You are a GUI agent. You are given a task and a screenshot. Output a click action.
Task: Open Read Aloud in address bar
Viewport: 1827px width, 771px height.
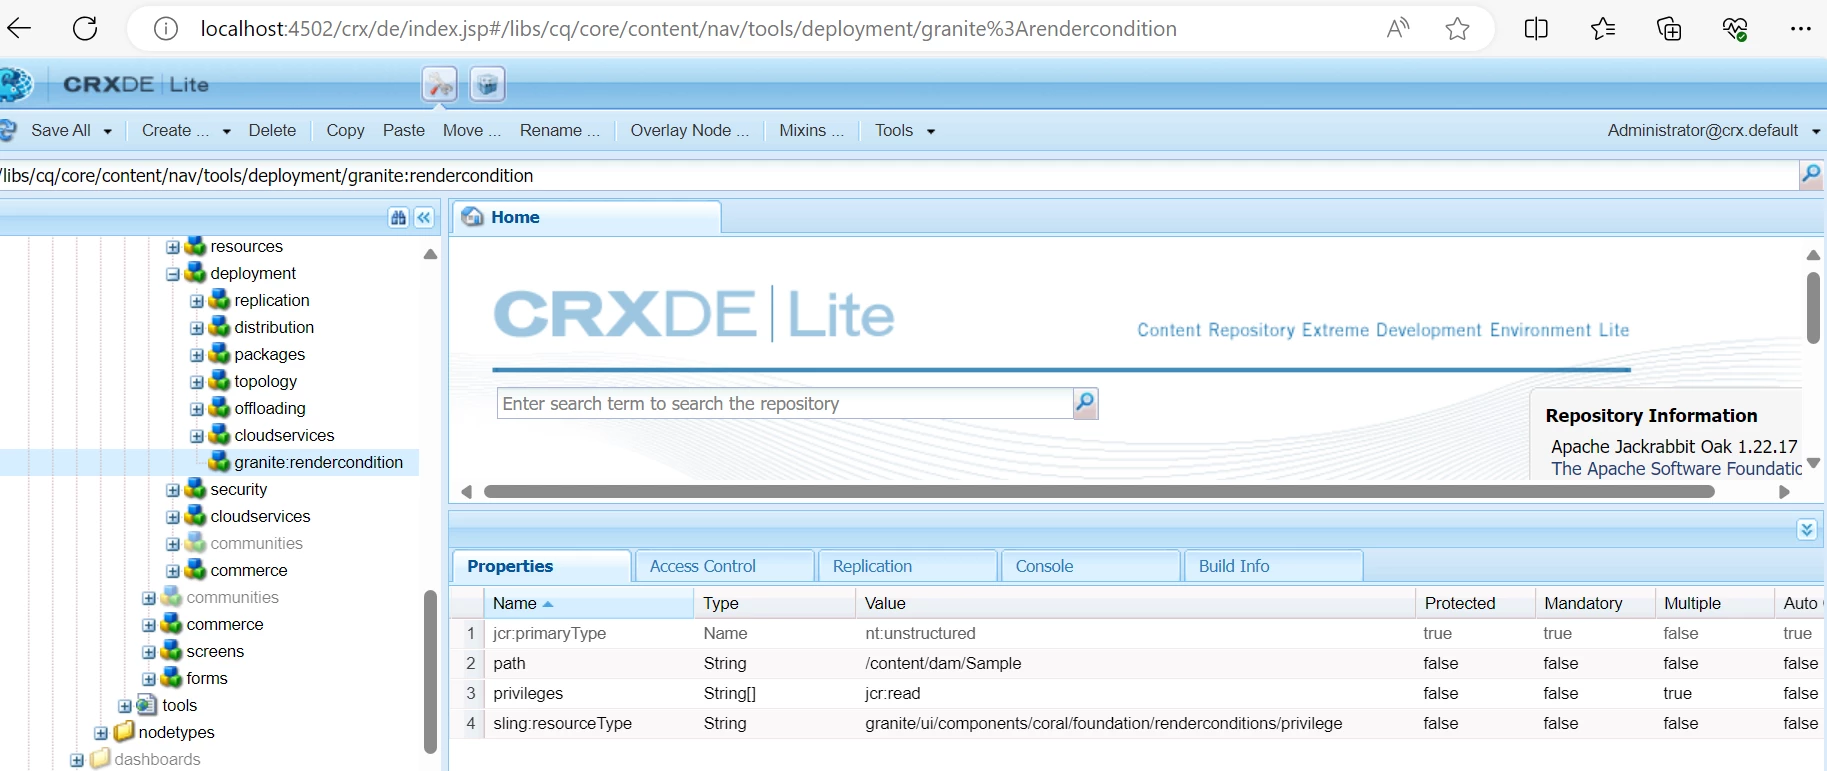click(x=1398, y=28)
